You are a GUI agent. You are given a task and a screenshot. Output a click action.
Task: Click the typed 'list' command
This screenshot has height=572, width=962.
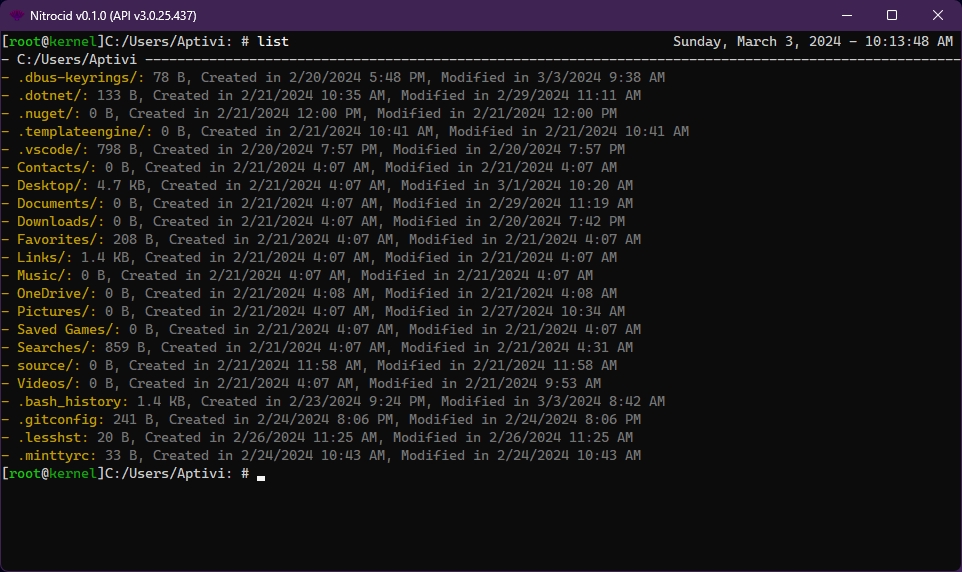click(x=273, y=42)
